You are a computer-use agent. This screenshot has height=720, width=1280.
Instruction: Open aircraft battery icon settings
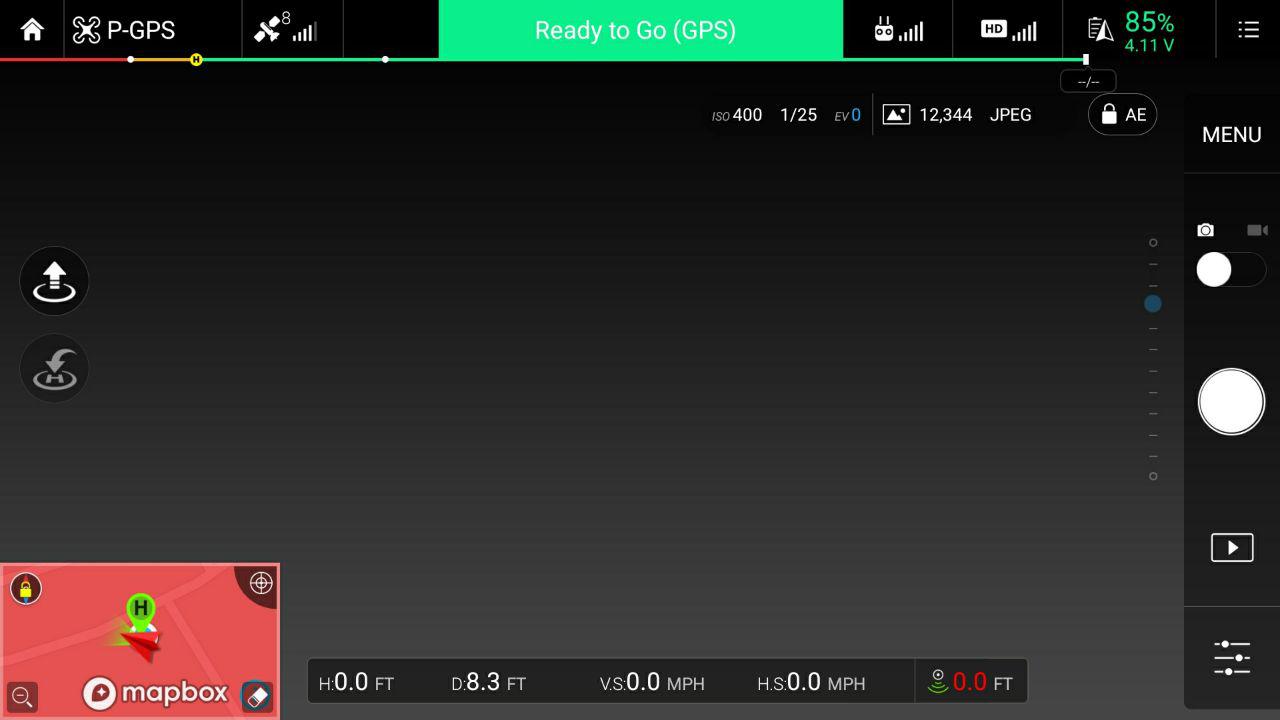point(1100,30)
